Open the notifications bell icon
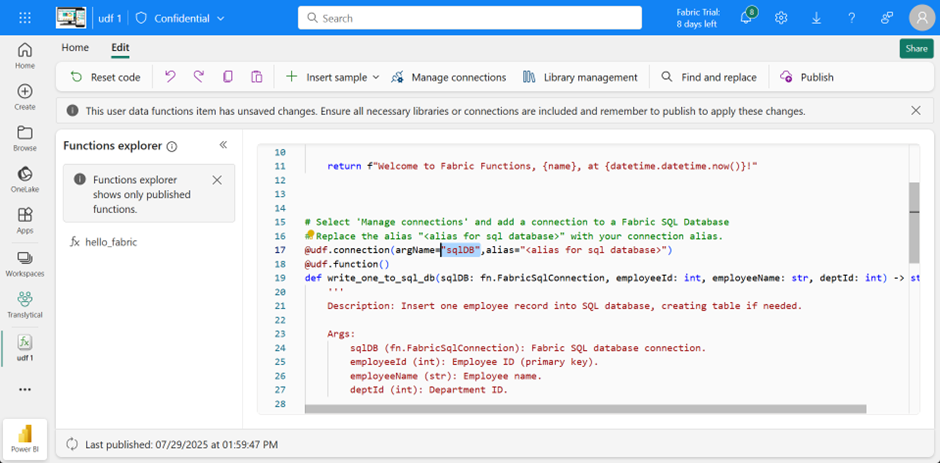Screen dimensions: 940x463 click(x=746, y=18)
